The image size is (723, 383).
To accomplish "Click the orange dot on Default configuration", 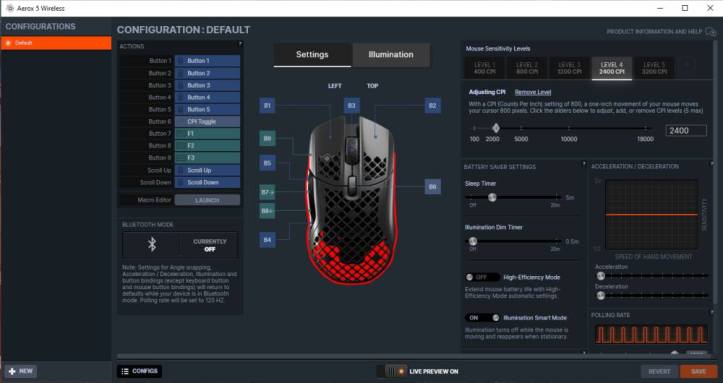I will click(x=9, y=43).
